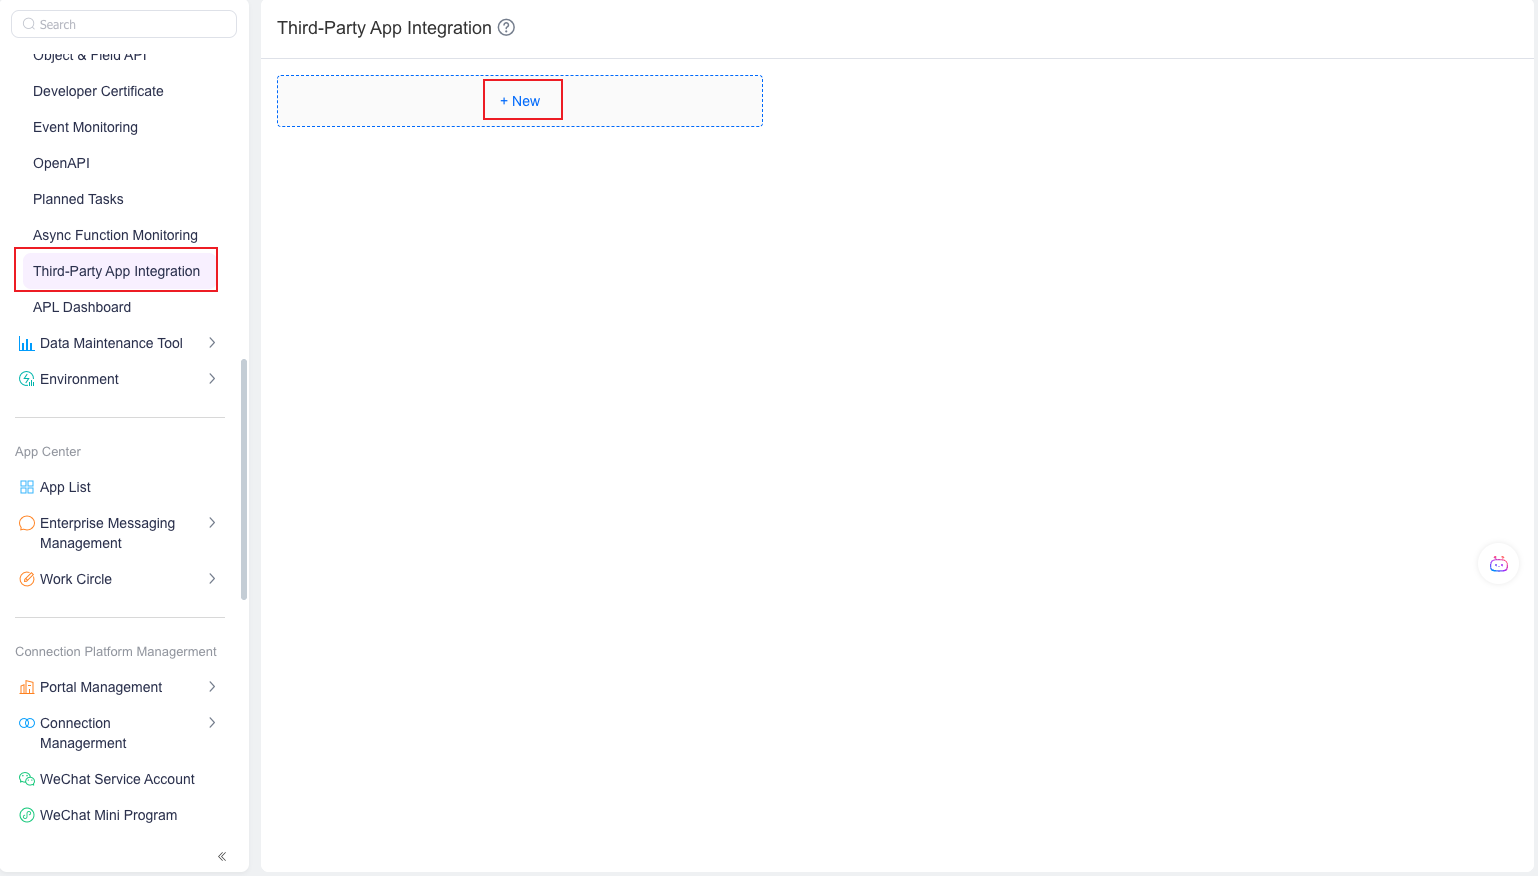Collapse the sidebar with the double-arrow control
Viewport: 1538px width, 876px height.
(221, 856)
